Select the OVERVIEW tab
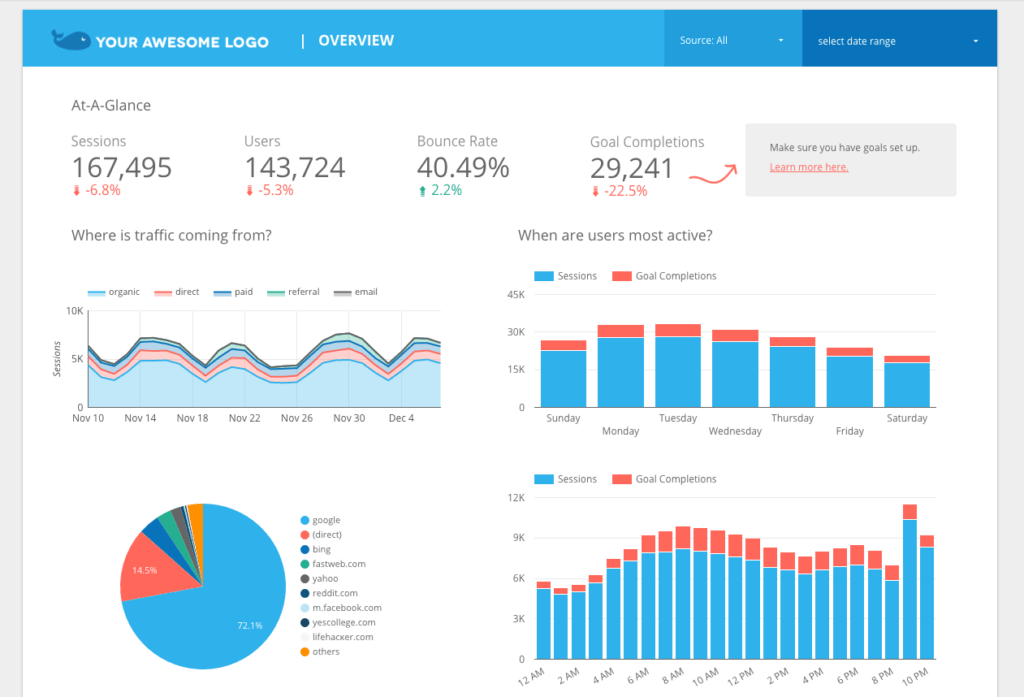1024x697 pixels. click(356, 40)
